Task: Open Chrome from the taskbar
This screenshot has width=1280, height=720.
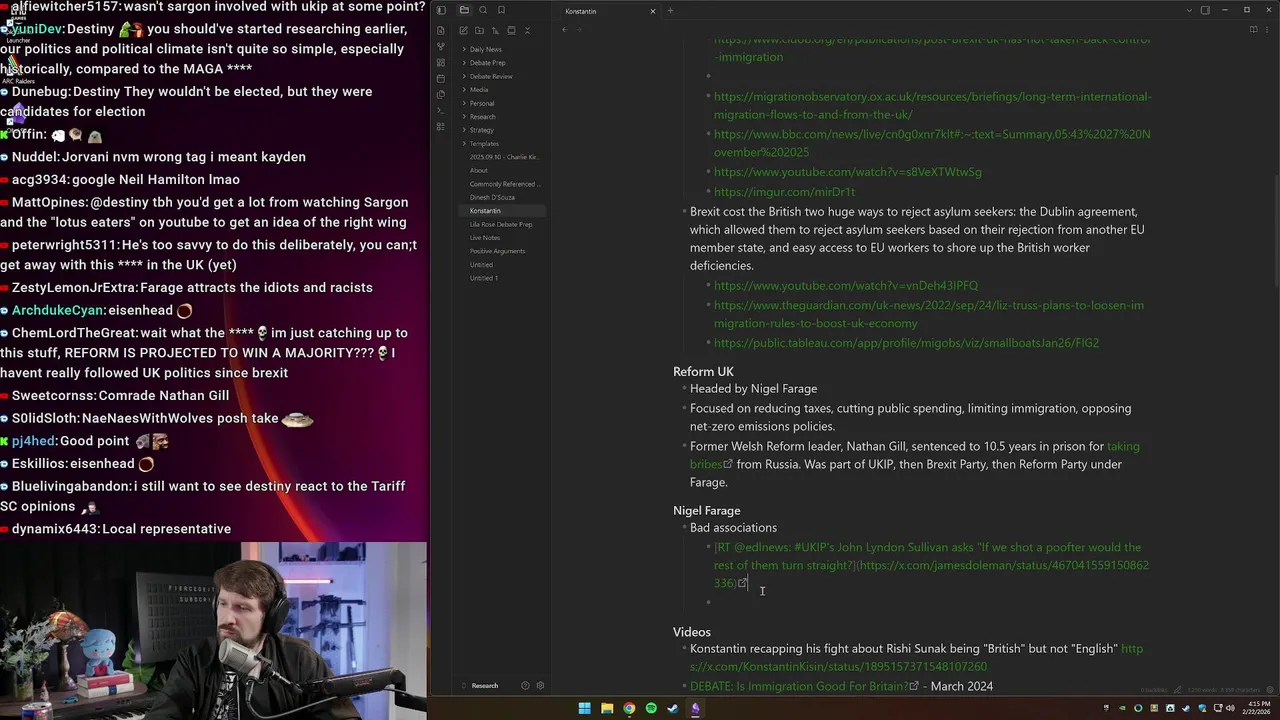Action: (x=629, y=709)
